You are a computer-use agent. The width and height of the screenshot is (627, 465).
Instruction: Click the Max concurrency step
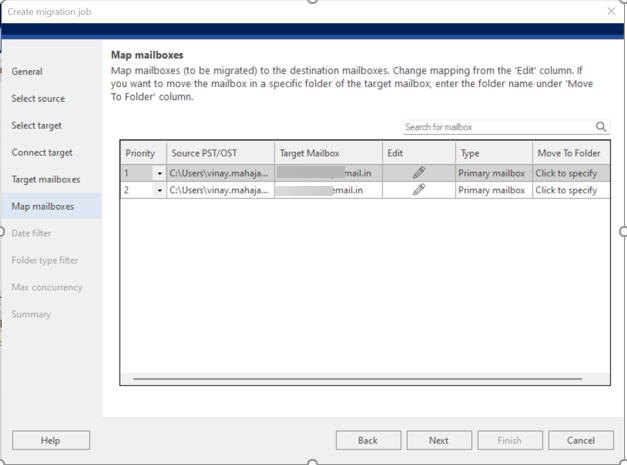(47, 287)
